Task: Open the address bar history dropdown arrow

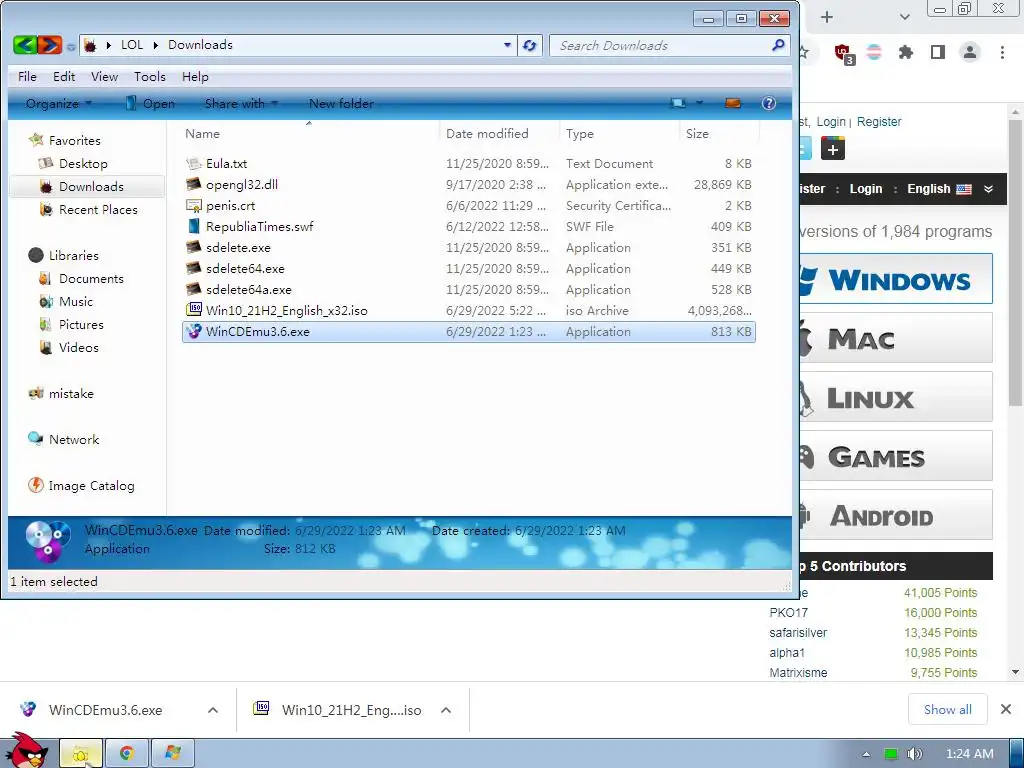Action: coord(507,45)
